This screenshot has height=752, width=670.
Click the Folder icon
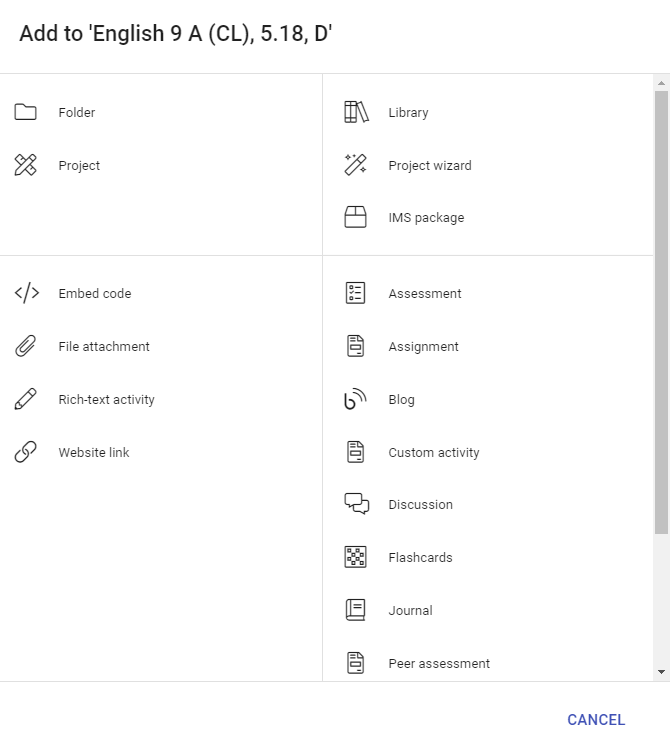pyautogui.click(x=26, y=113)
